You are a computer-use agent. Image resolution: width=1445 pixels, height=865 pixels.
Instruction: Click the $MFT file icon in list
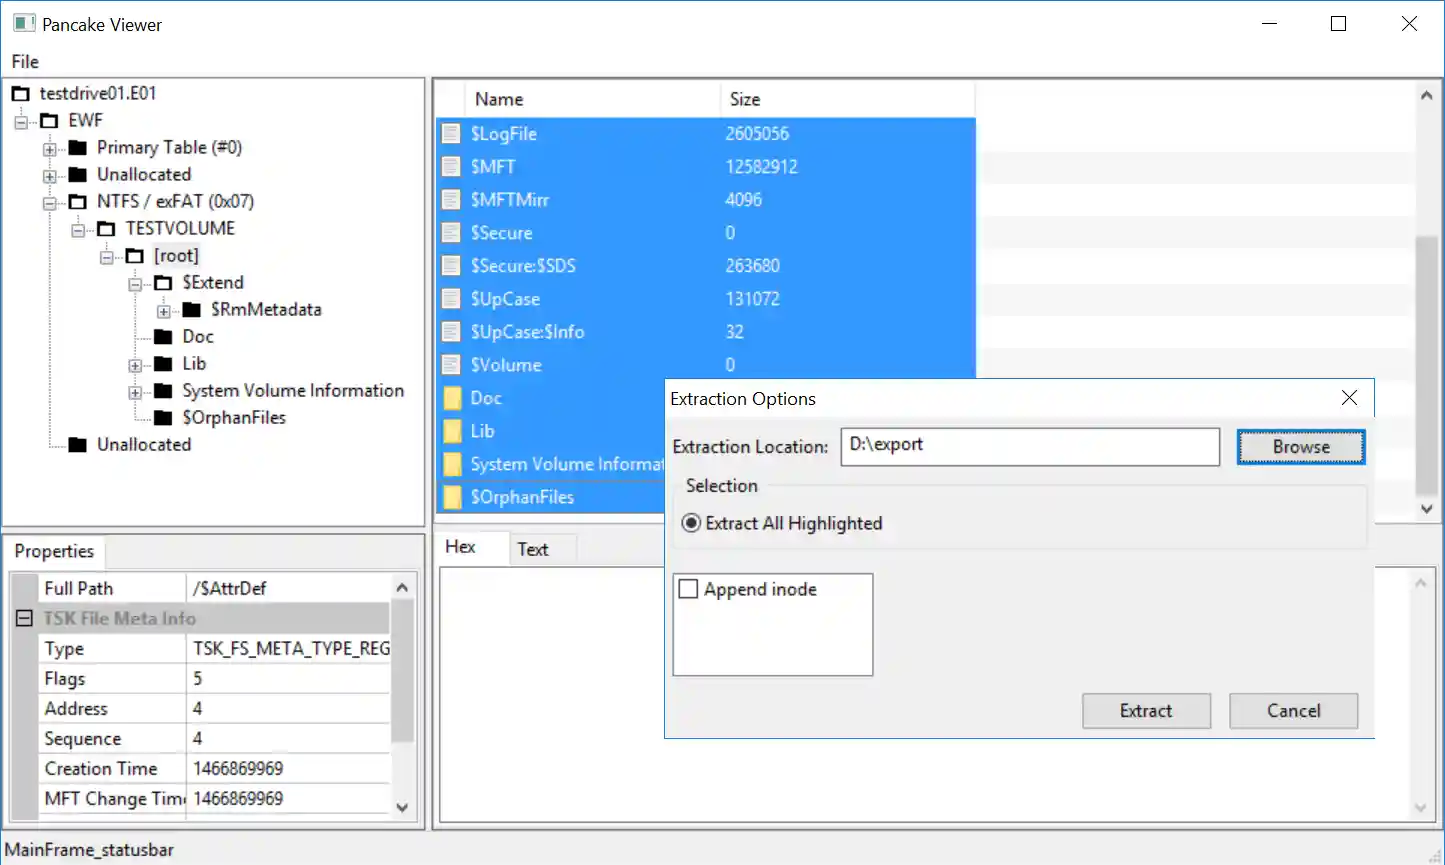click(x=452, y=167)
